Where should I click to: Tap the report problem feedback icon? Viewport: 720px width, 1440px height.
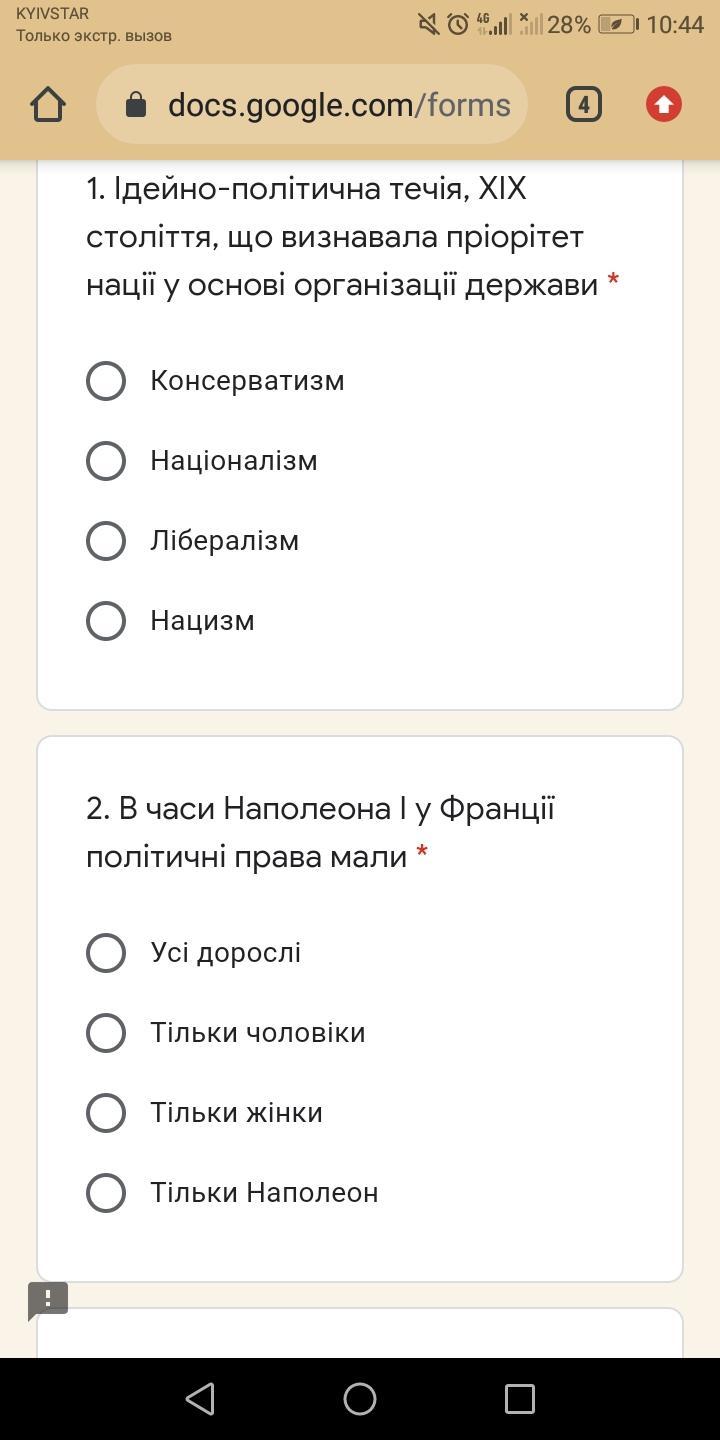tap(48, 1300)
